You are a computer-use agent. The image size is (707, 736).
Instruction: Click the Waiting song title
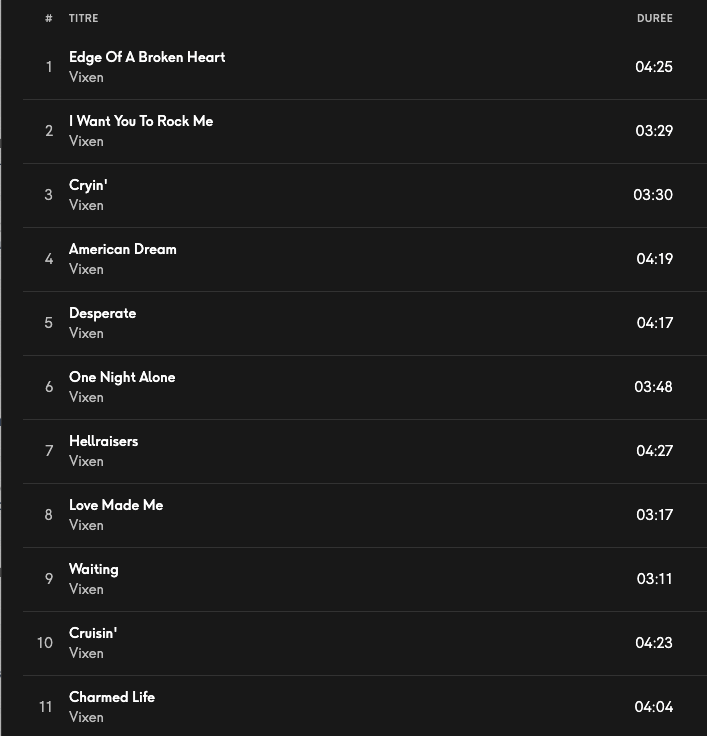coord(93,569)
